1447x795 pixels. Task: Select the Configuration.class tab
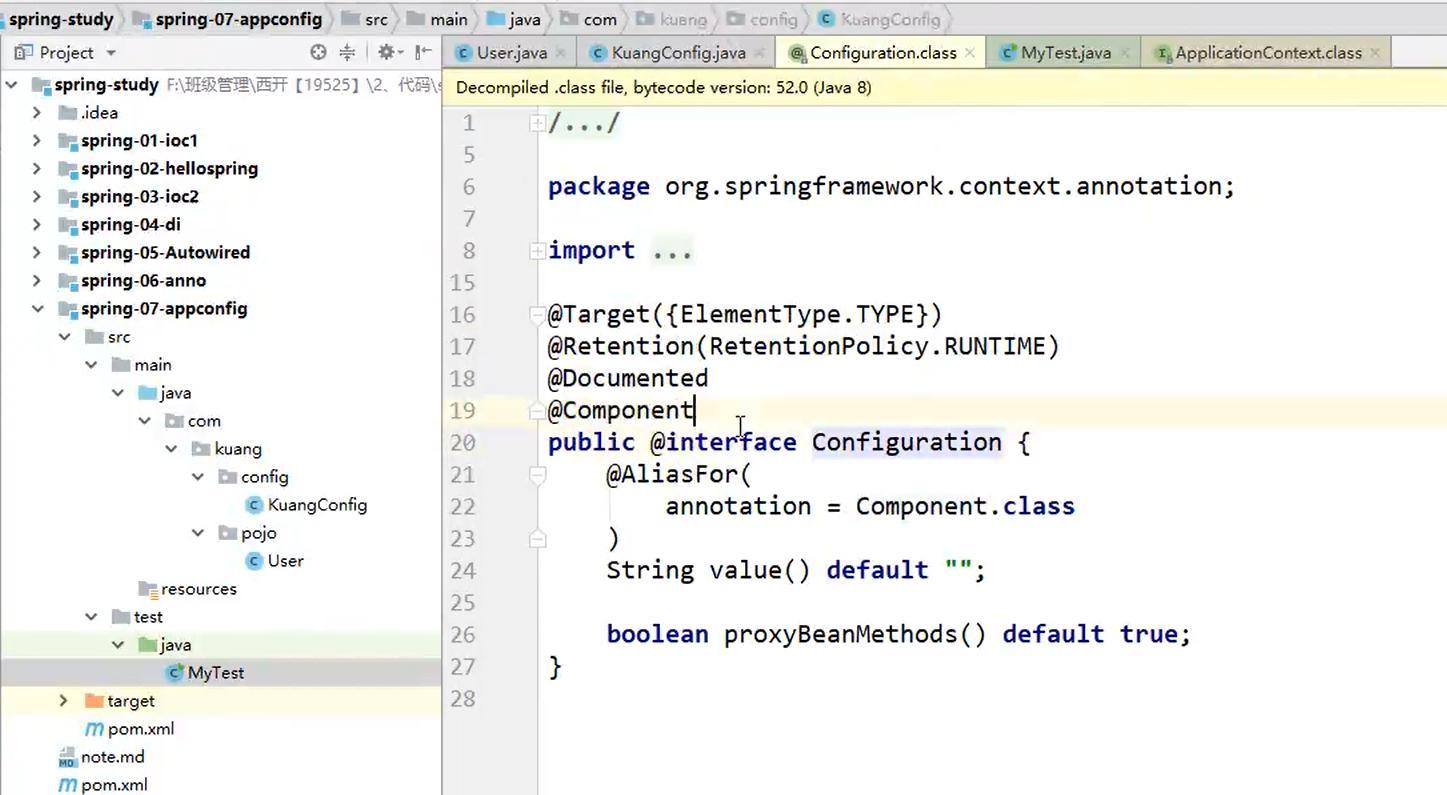(x=882, y=53)
